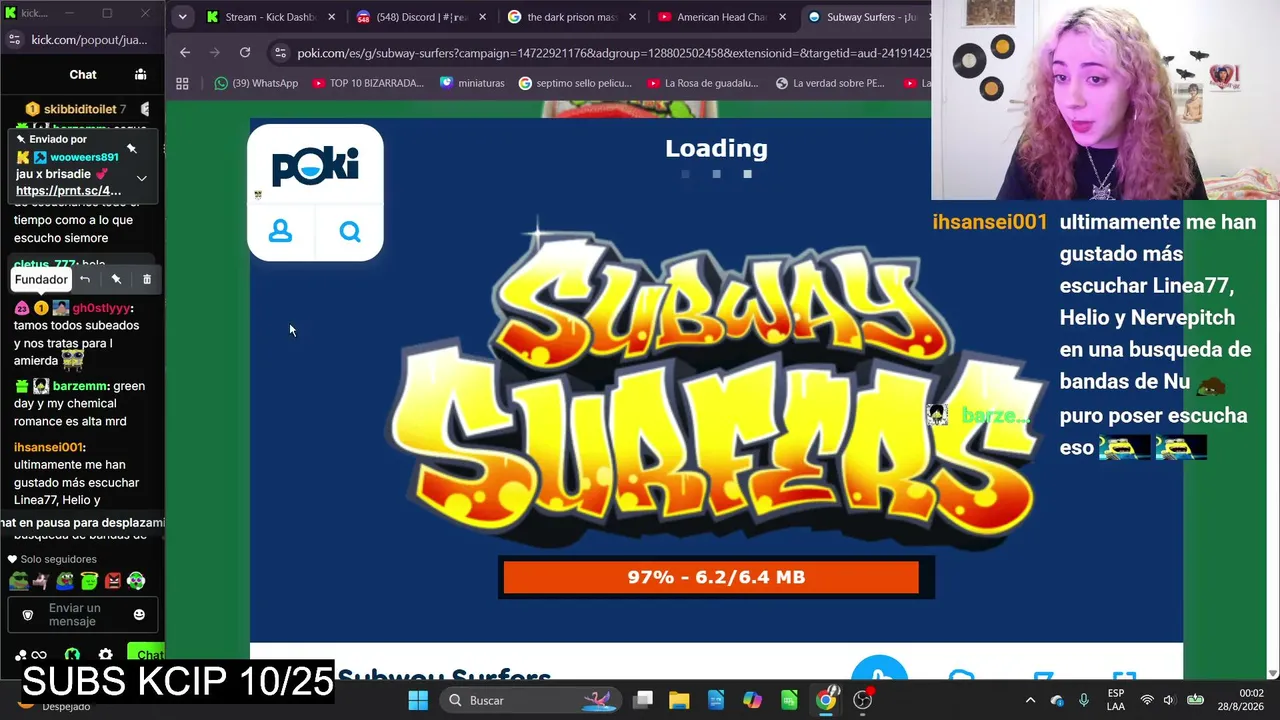Unpin the pinned chat message
This screenshot has height=720, width=1280.
click(x=132, y=148)
